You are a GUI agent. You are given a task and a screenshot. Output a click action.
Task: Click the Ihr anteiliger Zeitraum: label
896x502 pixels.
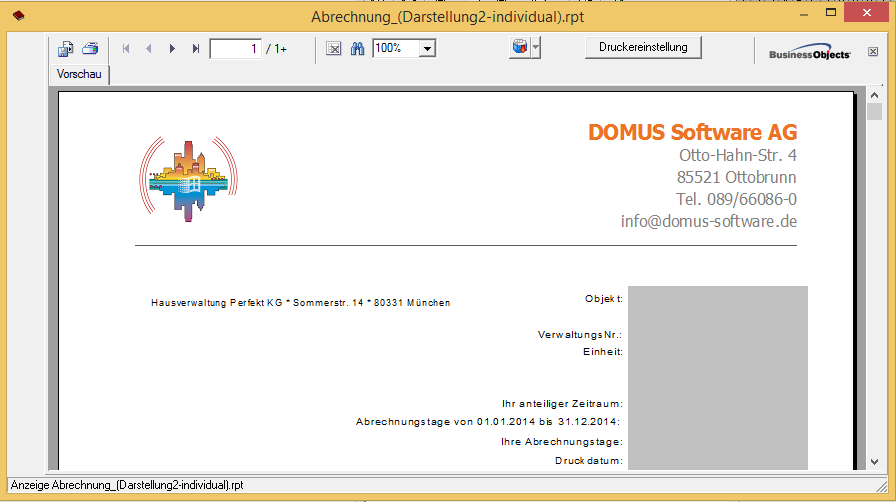[562, 404]
